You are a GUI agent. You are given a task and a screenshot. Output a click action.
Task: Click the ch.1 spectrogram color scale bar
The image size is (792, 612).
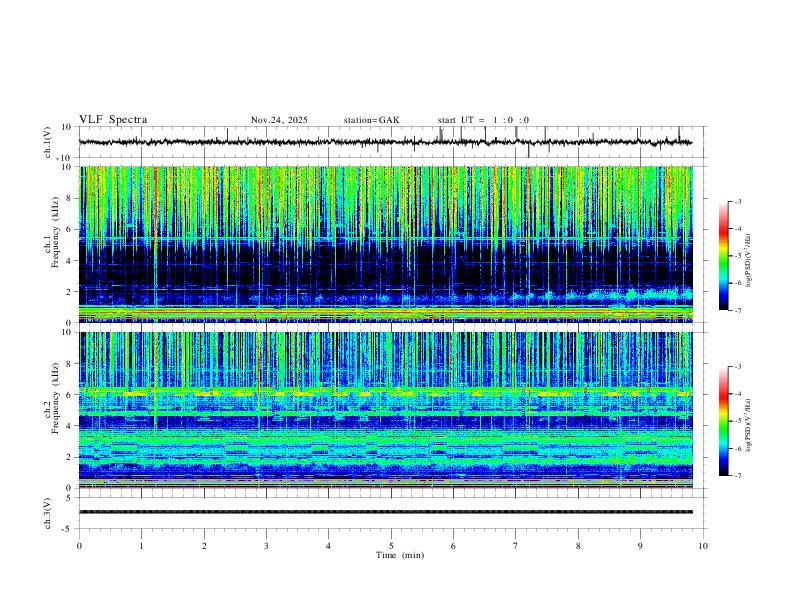pyautogui.click(x=723, y=256)
